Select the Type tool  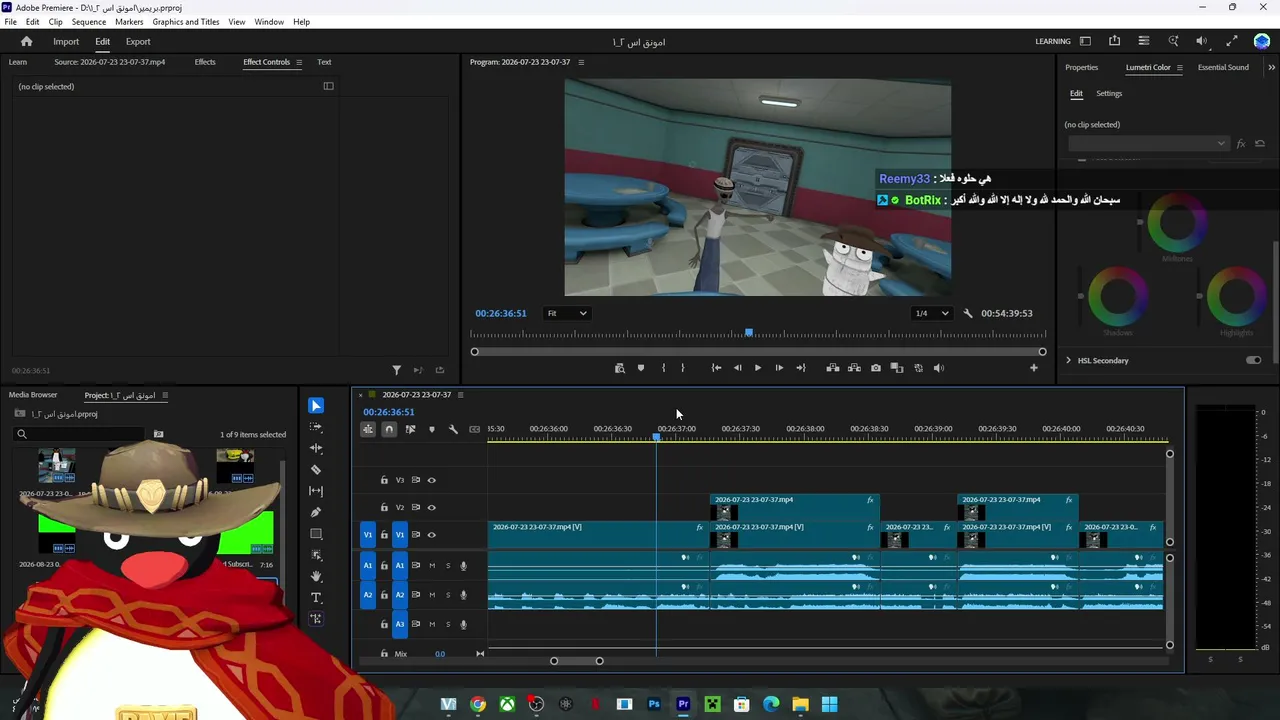316,598
